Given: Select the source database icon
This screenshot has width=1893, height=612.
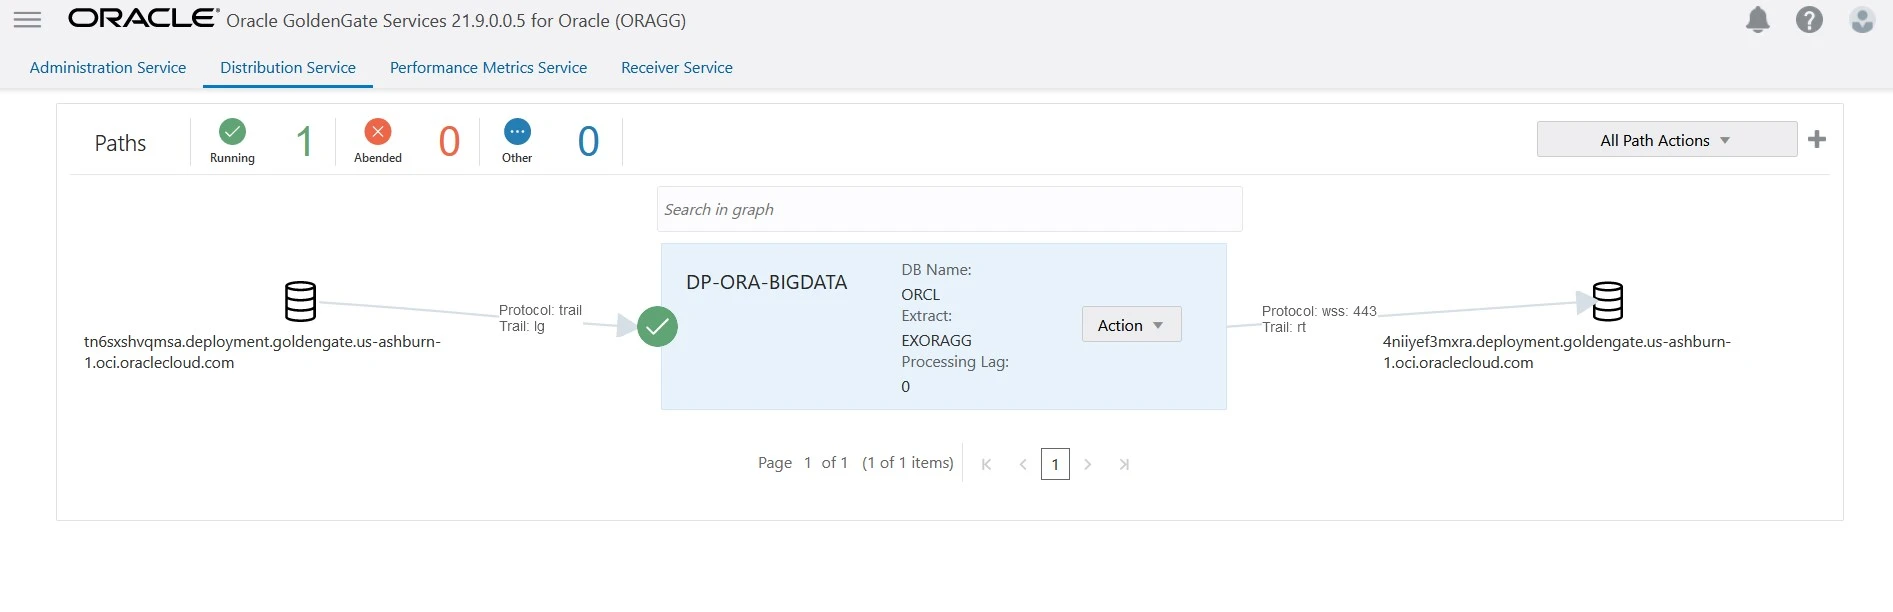Looking at the screenshot, I should click(300, 301).
